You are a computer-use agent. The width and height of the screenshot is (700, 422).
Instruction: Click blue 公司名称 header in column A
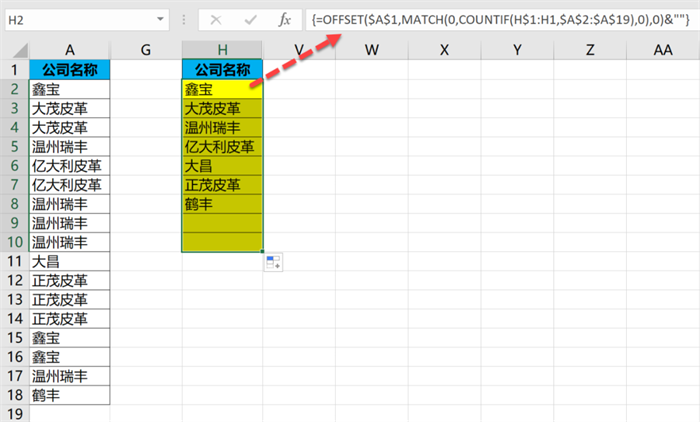point(70,70)
